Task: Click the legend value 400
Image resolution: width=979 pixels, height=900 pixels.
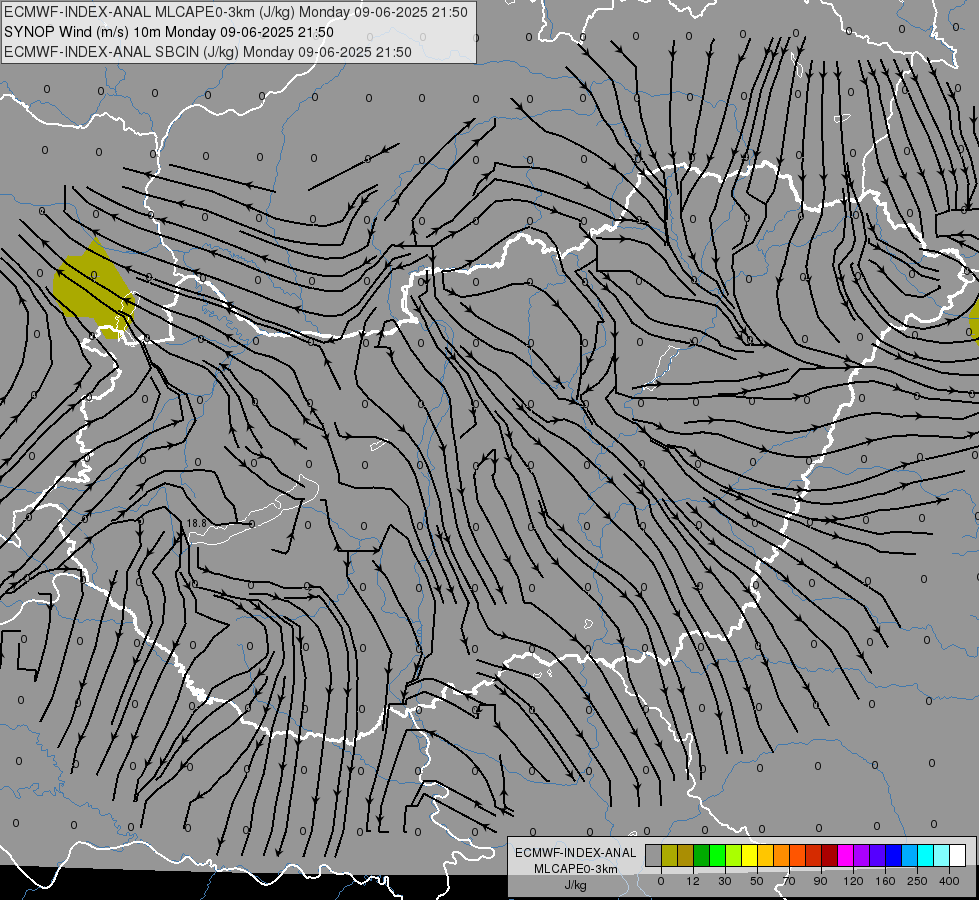Action: click(x=949, y=881)
